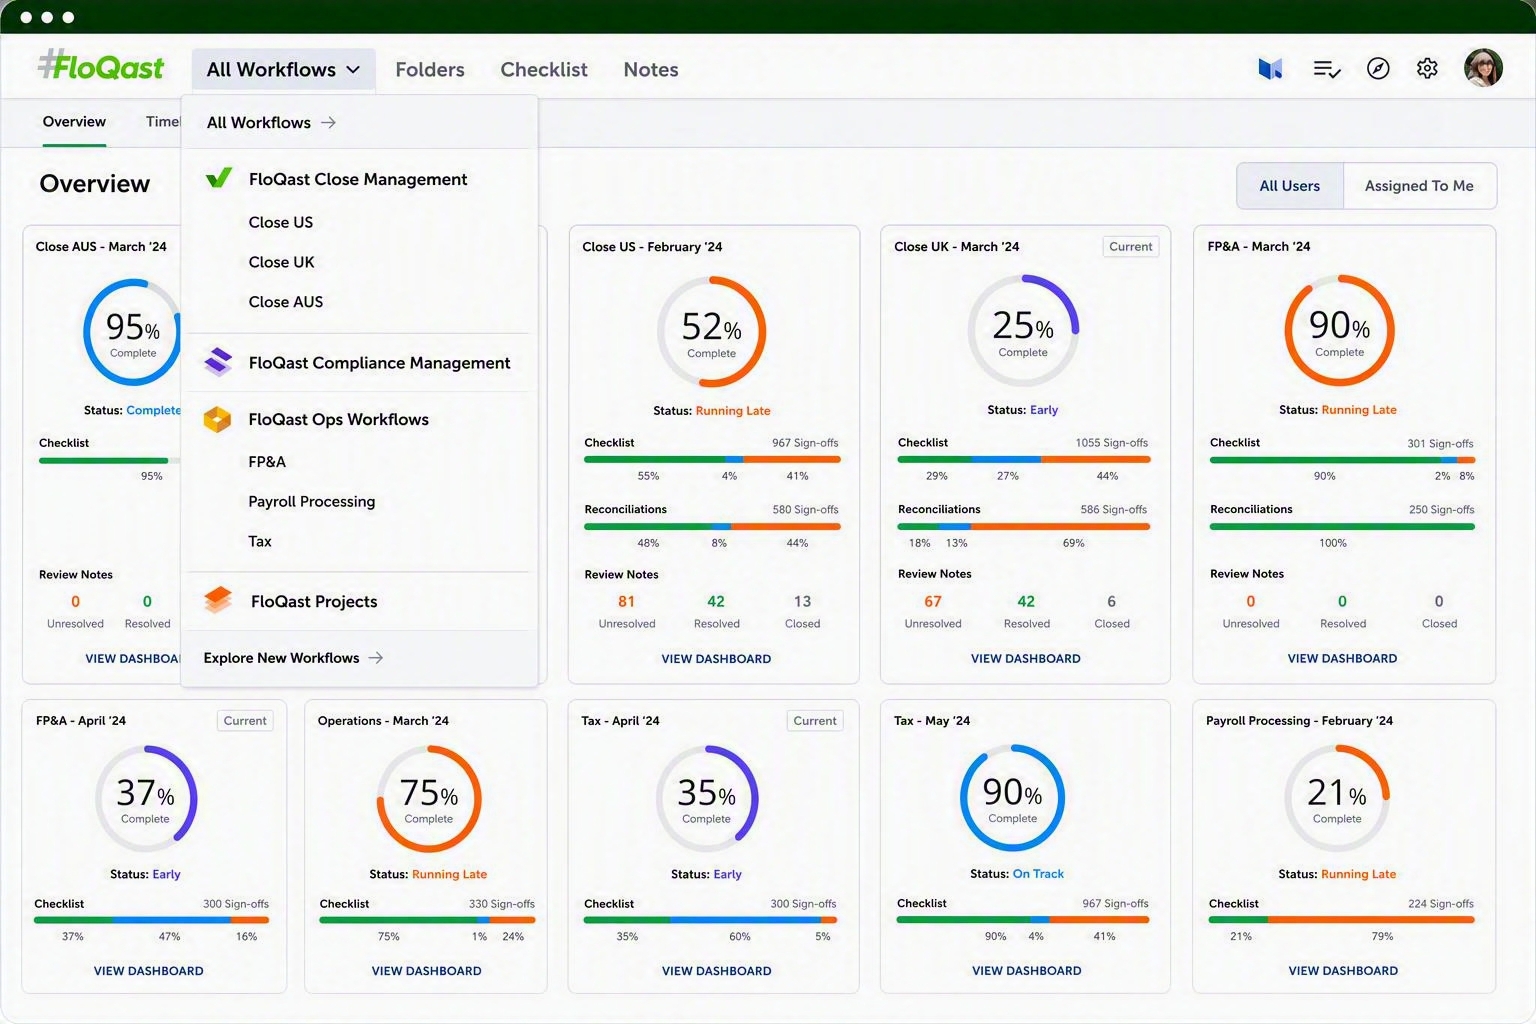Image resolution: width=1536 pixels, height=1024 pixels.
Task: Select Payroll Processing in the dropdown
Action: (312, 501)
